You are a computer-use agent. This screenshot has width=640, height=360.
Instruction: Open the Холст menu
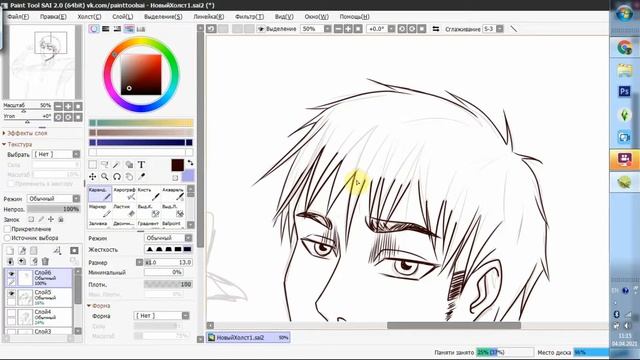coord(89,17)
